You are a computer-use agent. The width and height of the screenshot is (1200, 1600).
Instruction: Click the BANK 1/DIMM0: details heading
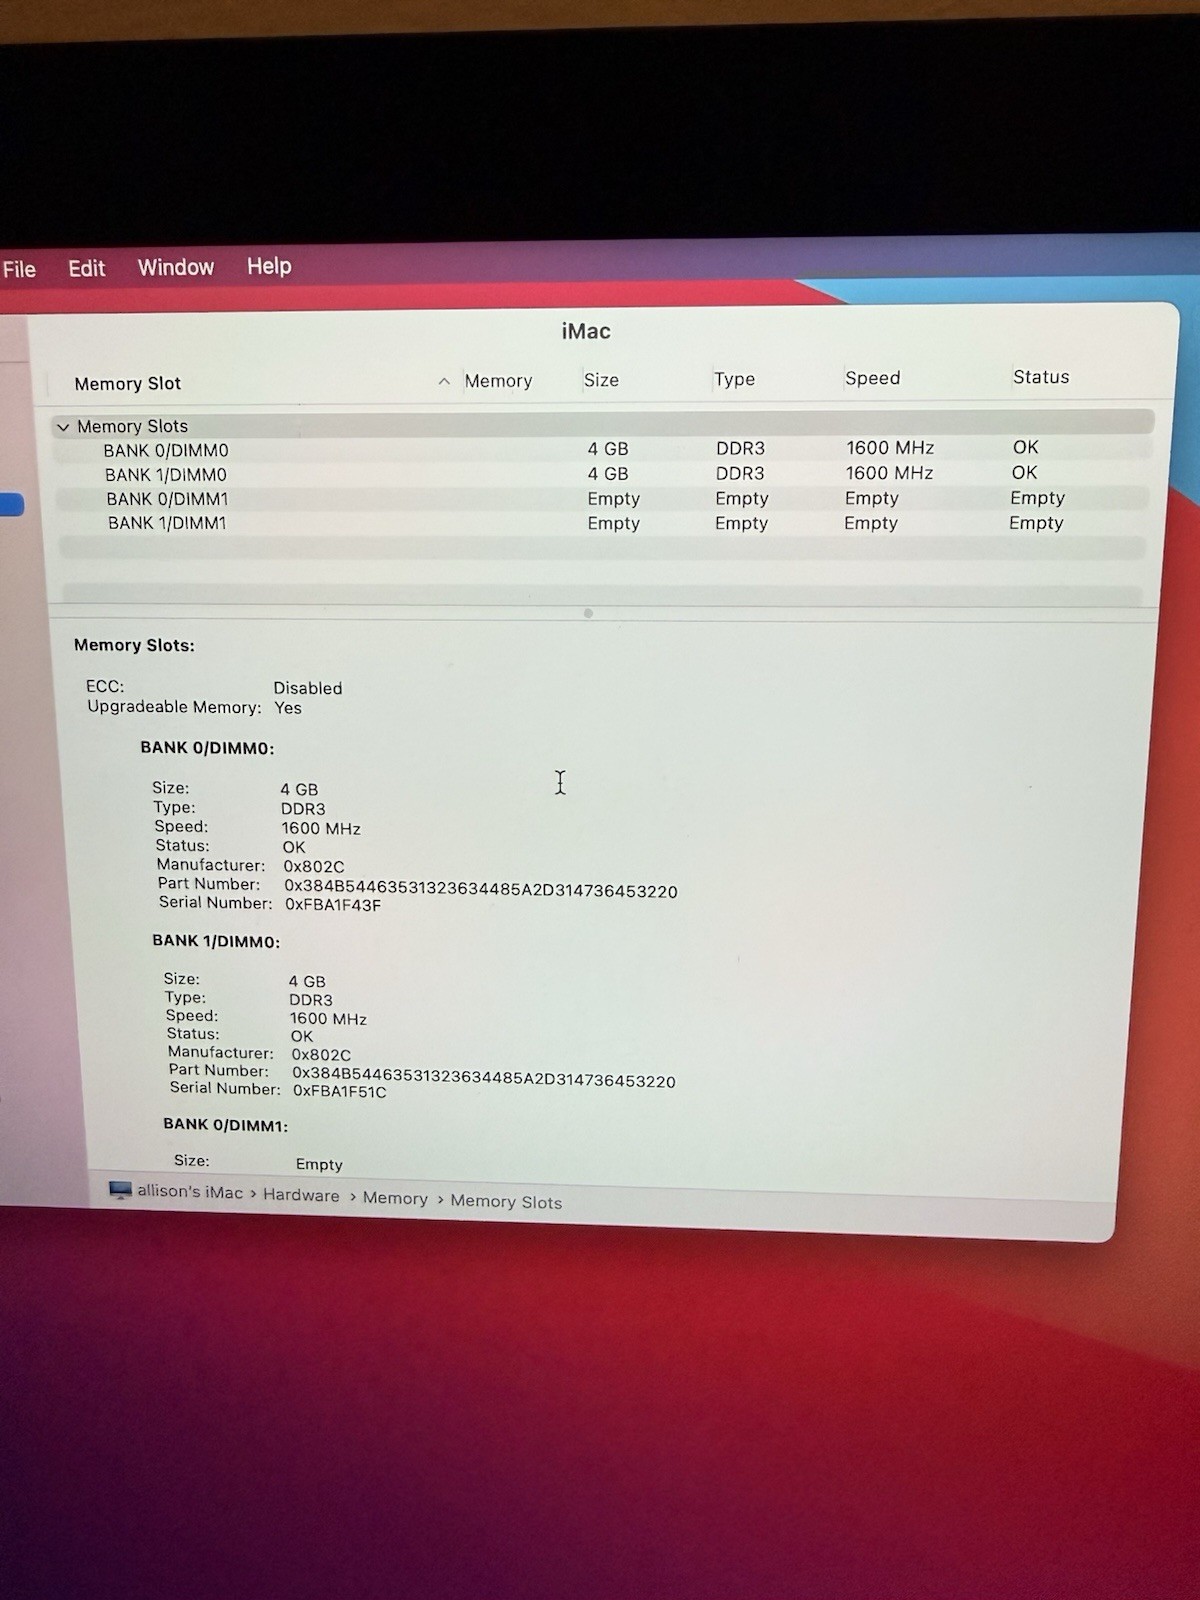coord(216,941)
